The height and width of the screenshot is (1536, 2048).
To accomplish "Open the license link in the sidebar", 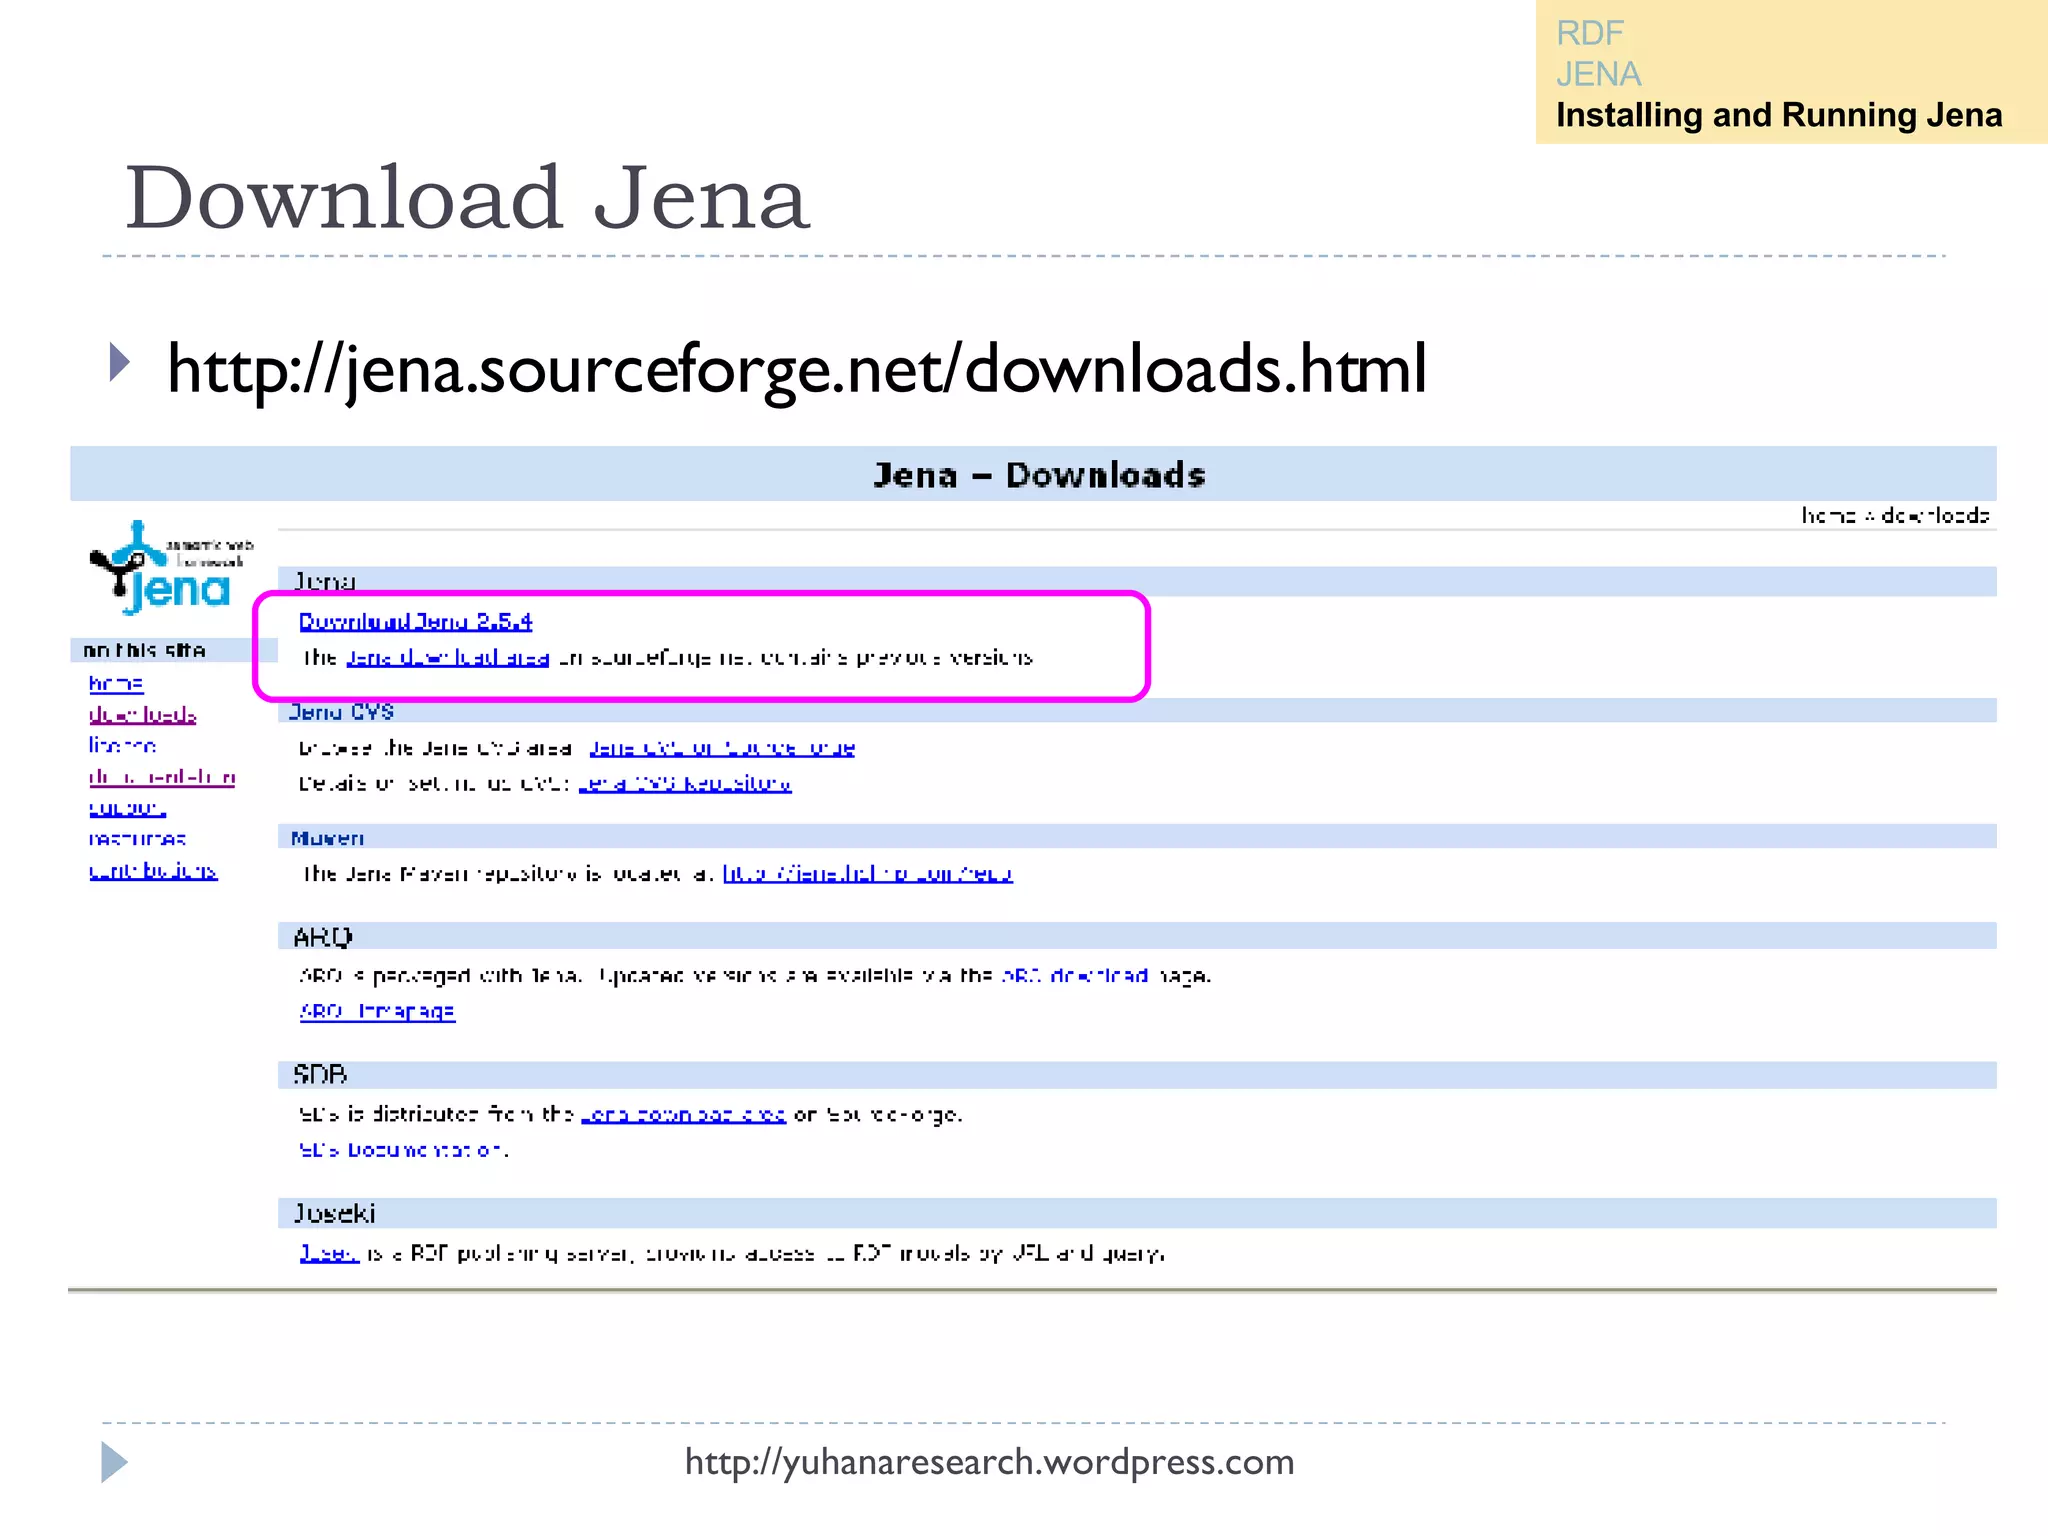I will pos(122,746).
